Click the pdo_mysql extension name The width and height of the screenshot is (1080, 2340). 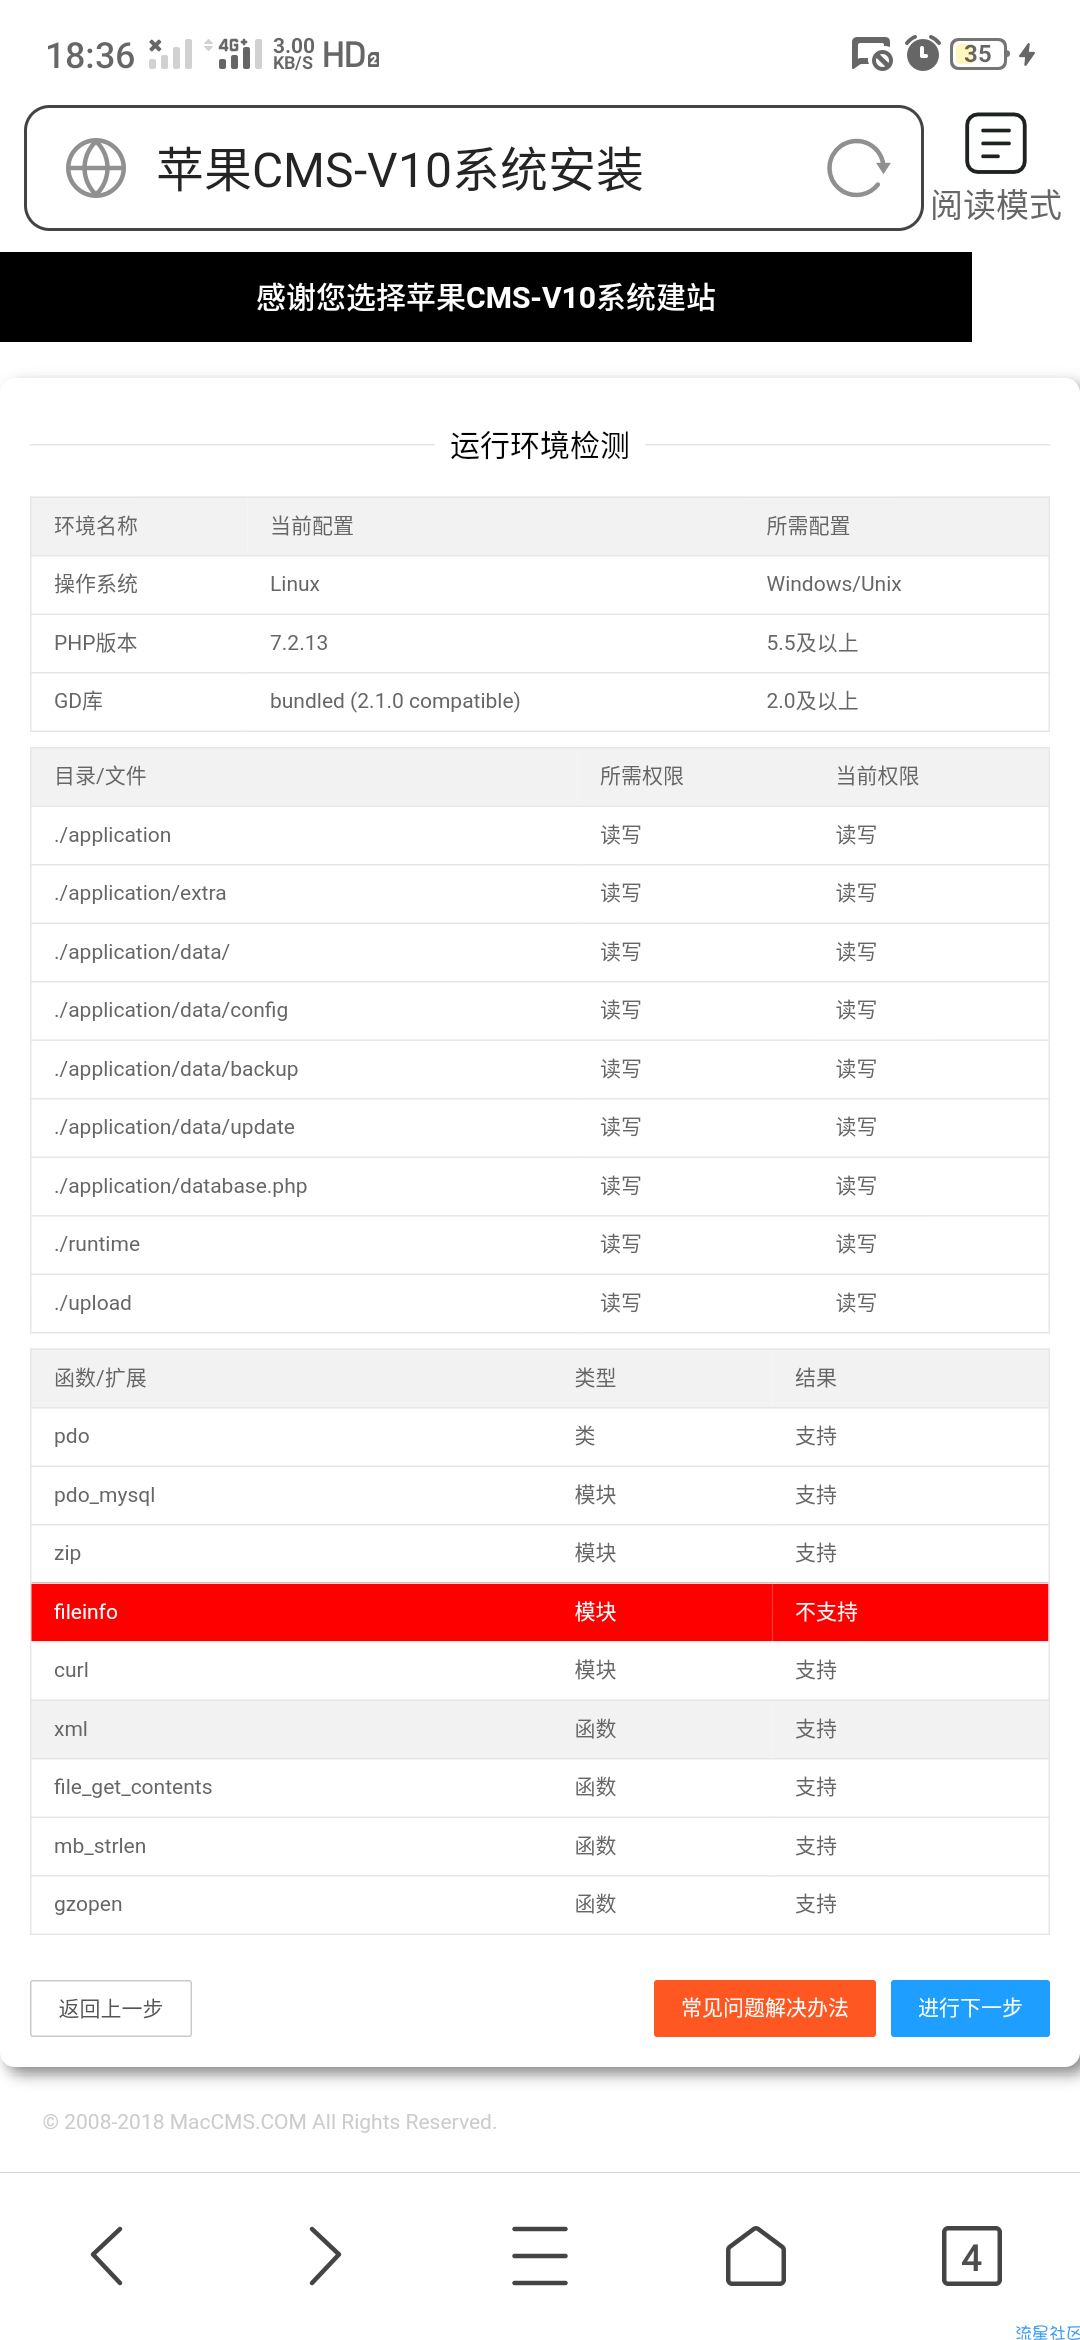(x=105, y=1495)
